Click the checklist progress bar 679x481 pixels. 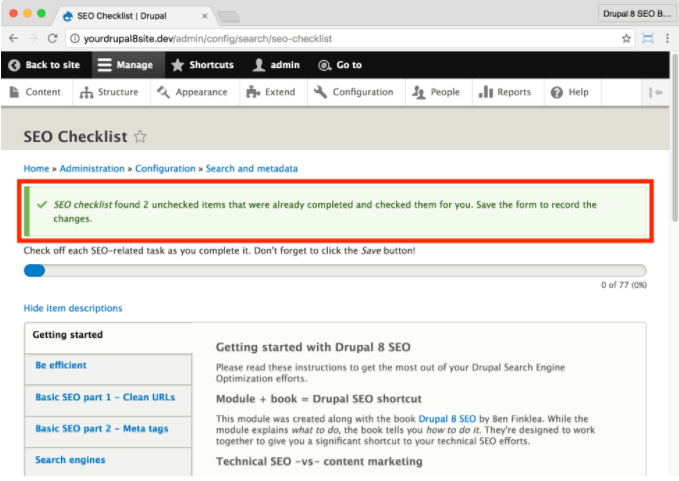[335, 271]
